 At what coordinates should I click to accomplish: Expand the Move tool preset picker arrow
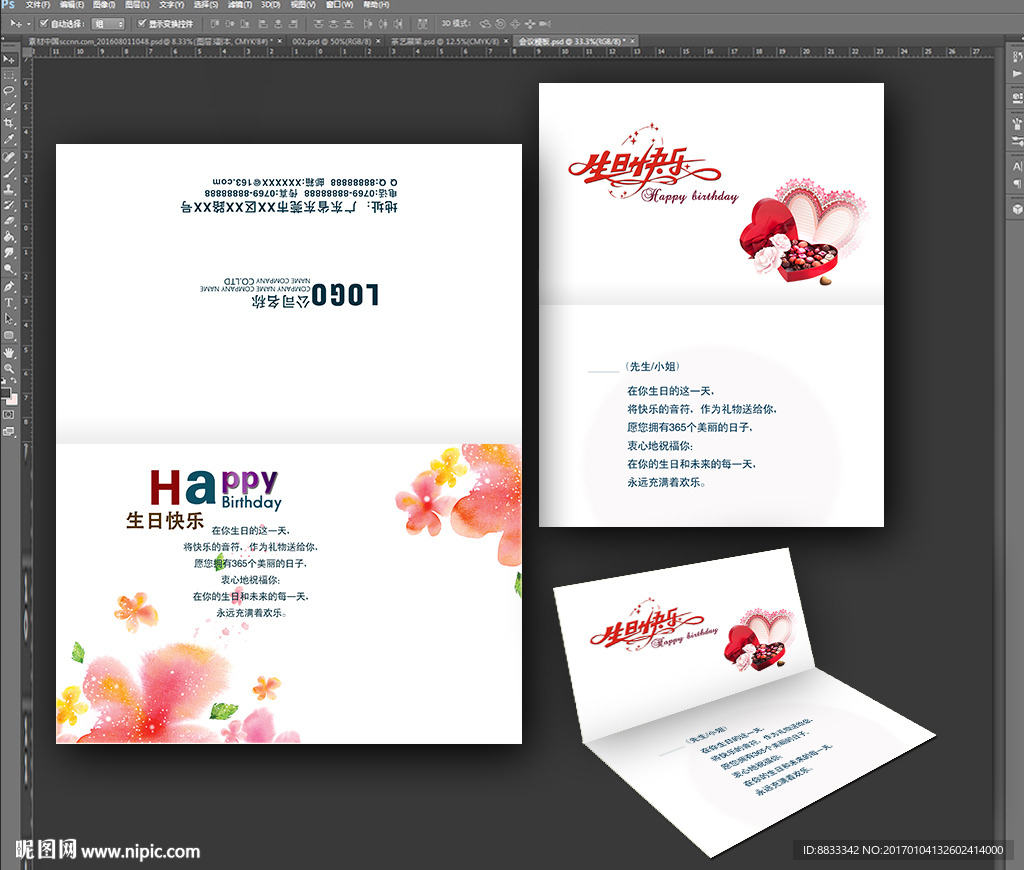coord(29,23)
